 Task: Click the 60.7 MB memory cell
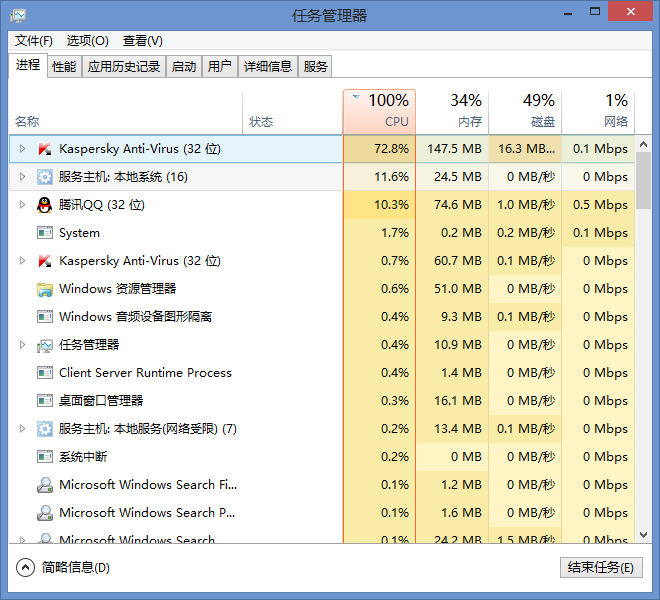click(452, 261)
